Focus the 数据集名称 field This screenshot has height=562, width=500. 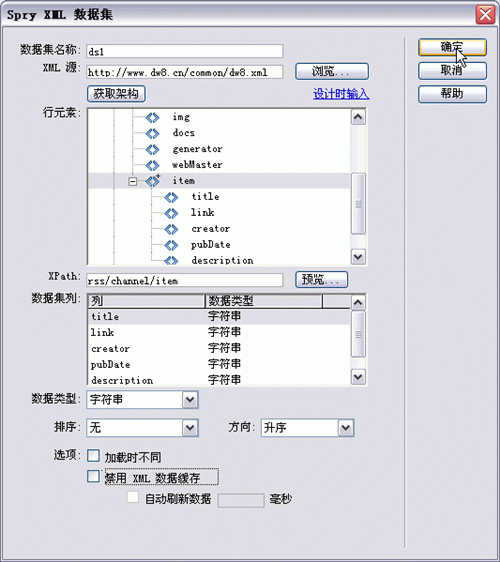[x=185, y=51]
